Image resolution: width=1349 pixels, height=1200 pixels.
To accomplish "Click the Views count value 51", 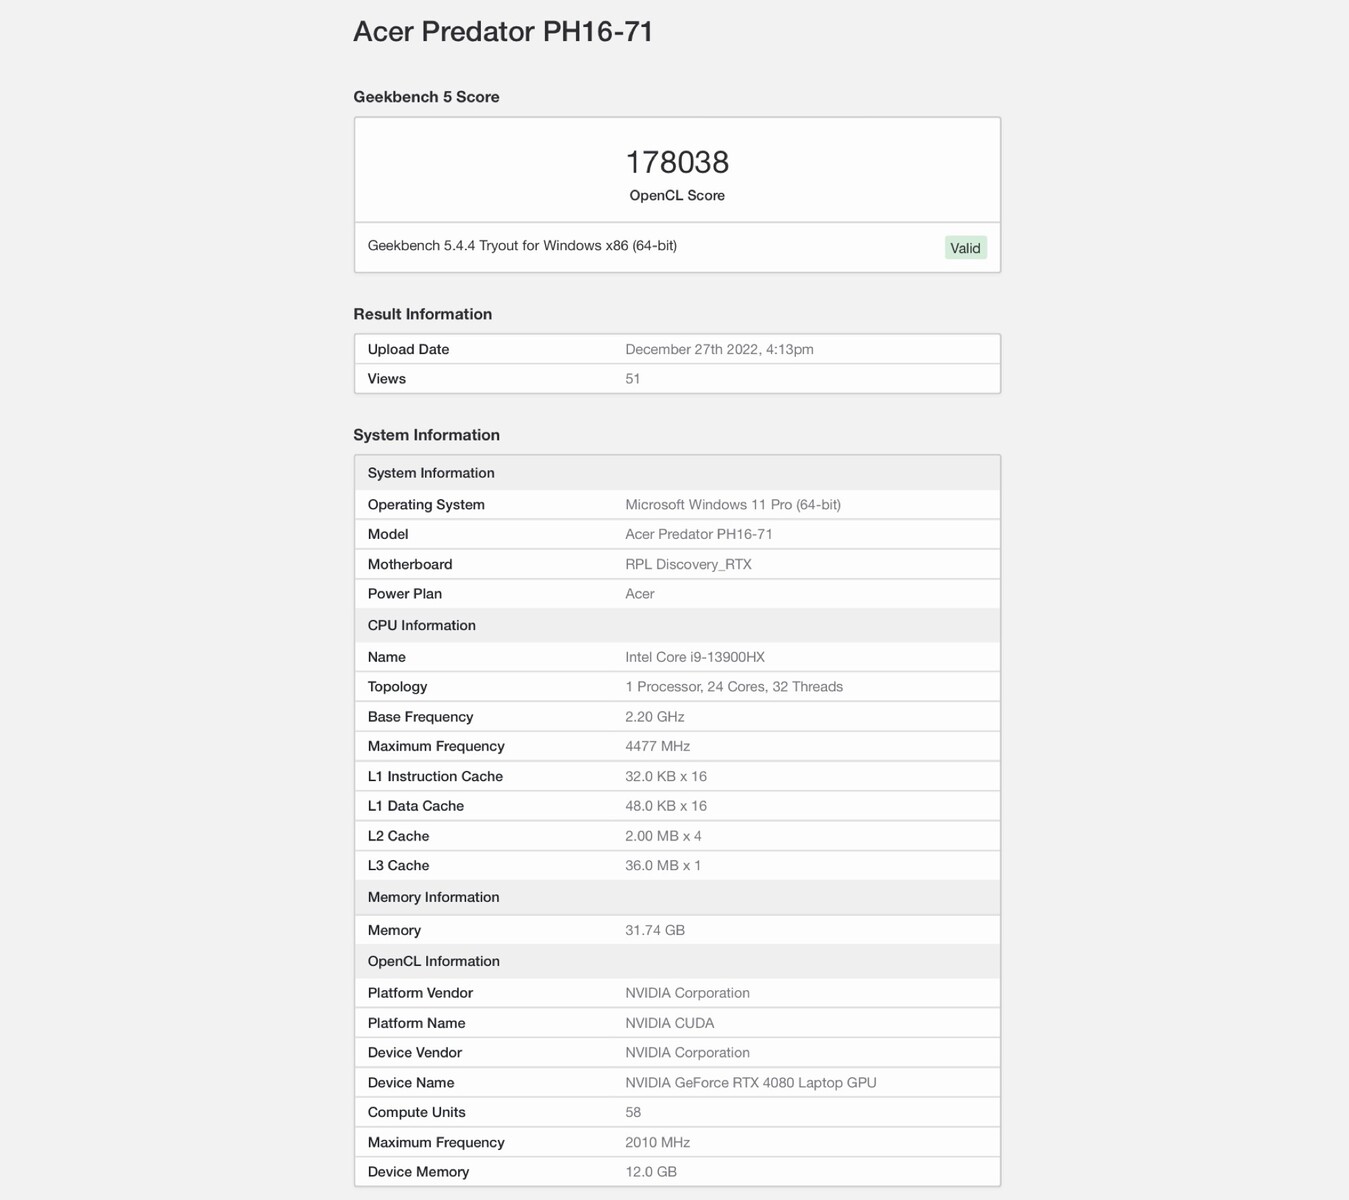I will (x=633, y=379).
